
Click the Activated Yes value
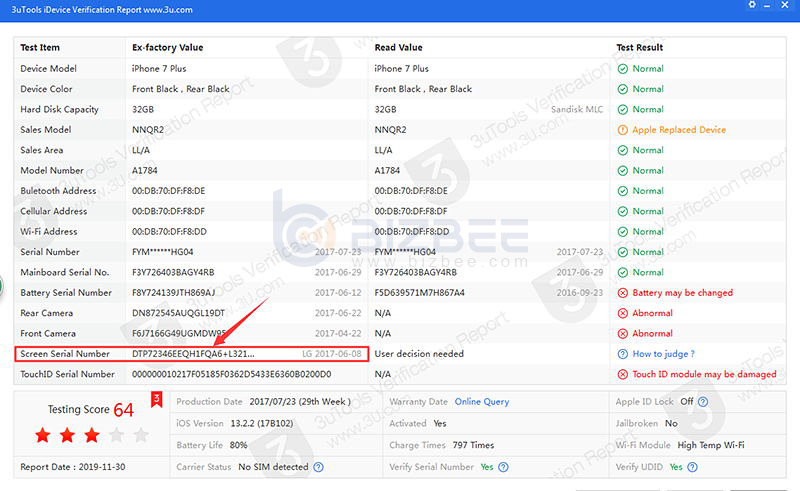440,424
